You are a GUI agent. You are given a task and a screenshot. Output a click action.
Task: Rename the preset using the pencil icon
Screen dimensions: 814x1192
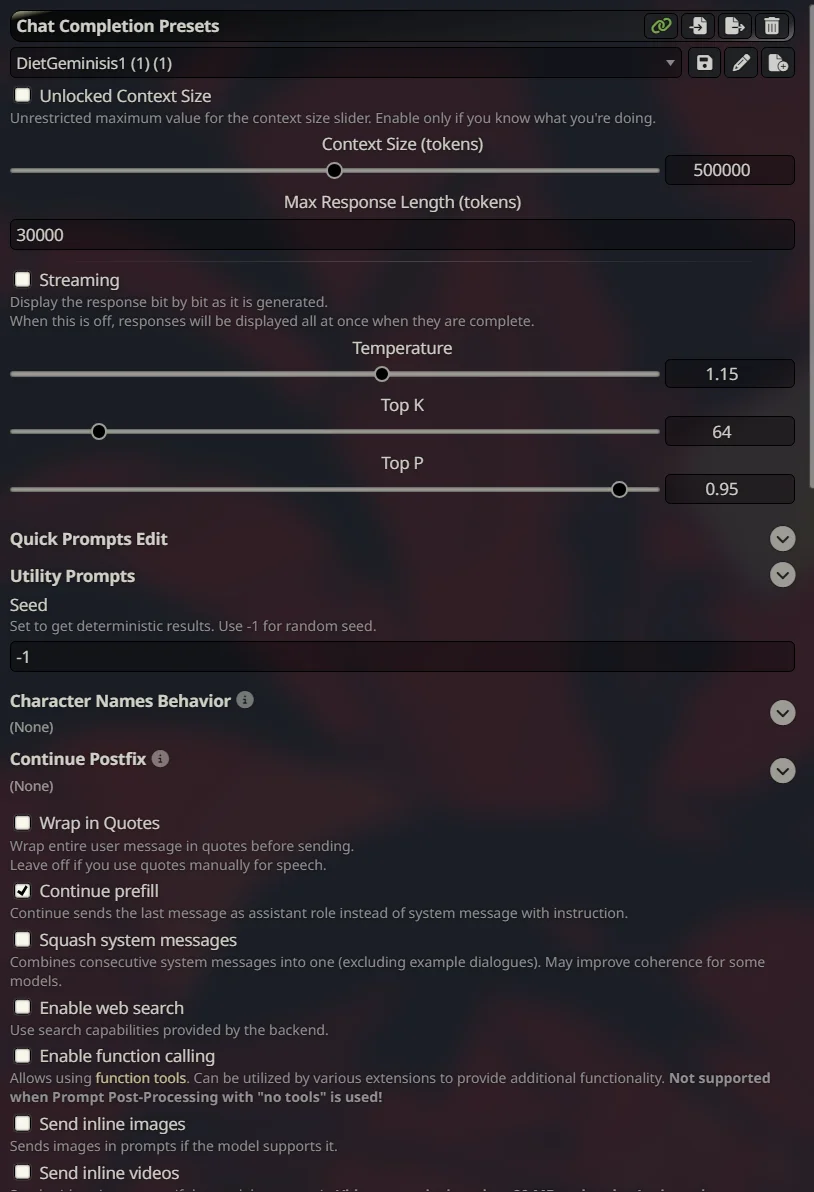741,63
